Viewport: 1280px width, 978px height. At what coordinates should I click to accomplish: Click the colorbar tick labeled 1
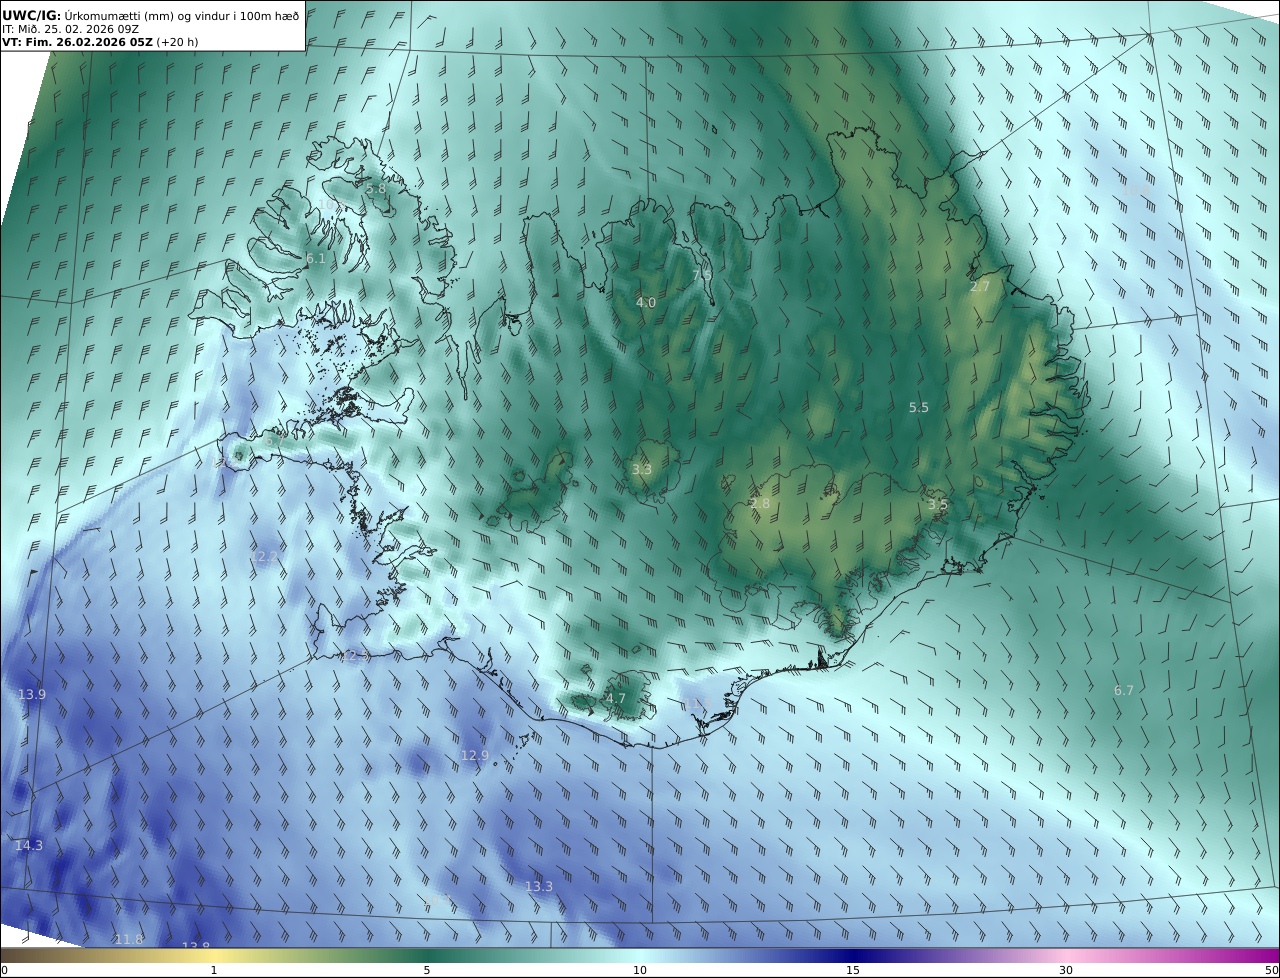click(214, 970)
